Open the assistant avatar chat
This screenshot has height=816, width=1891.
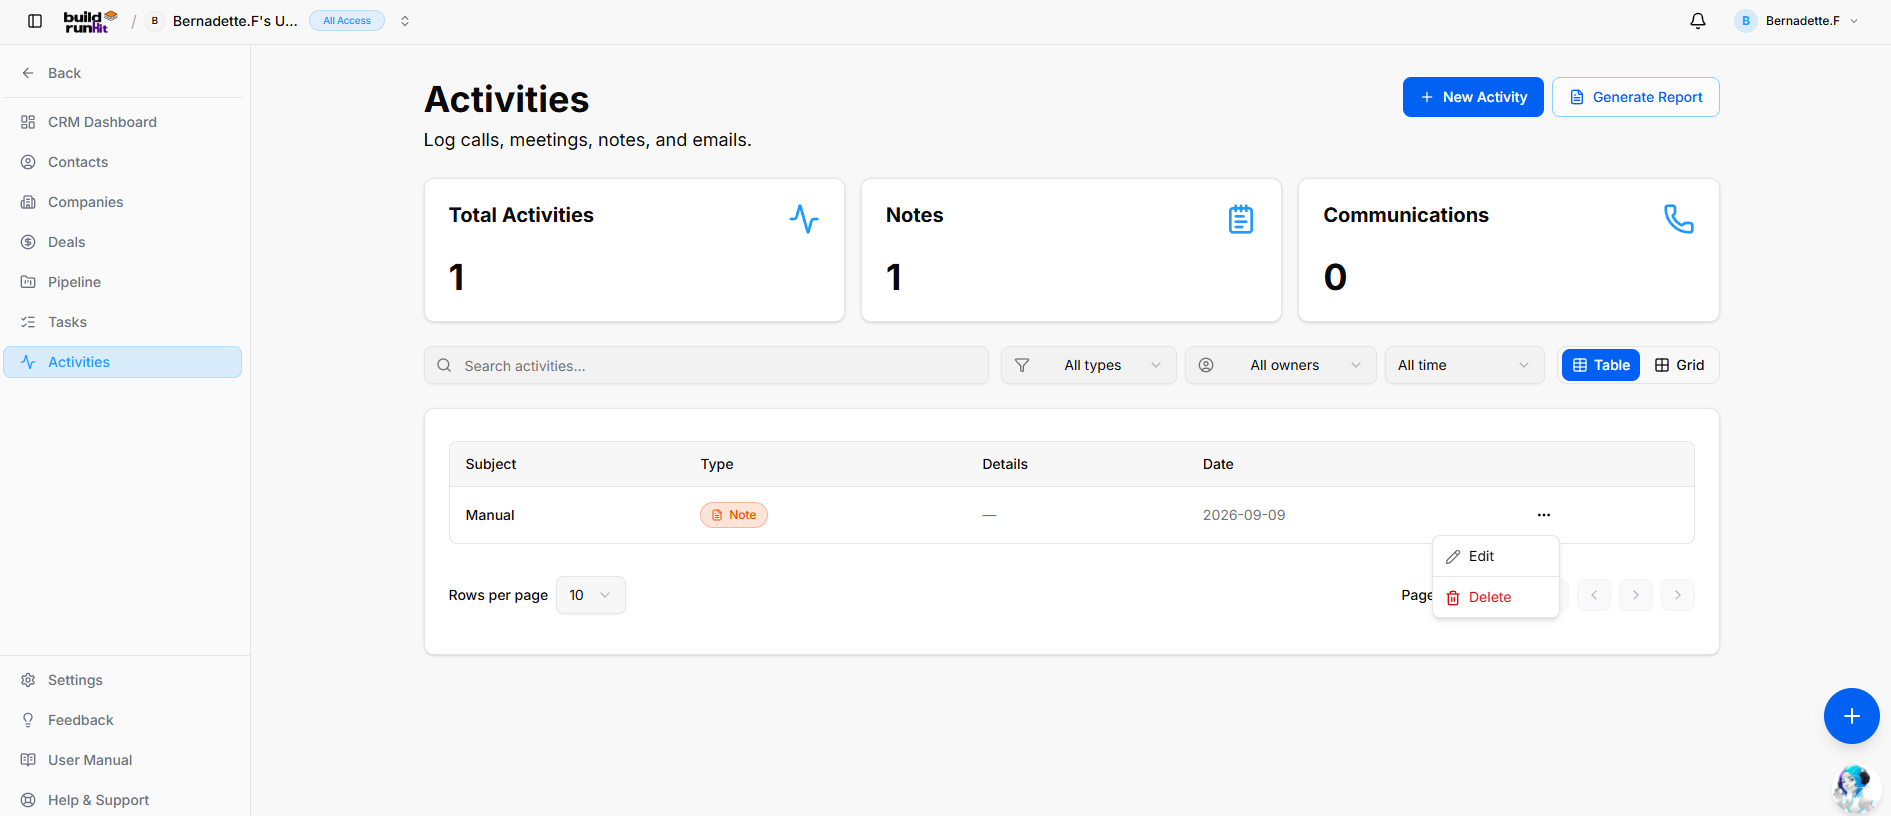click(1855, 789)
